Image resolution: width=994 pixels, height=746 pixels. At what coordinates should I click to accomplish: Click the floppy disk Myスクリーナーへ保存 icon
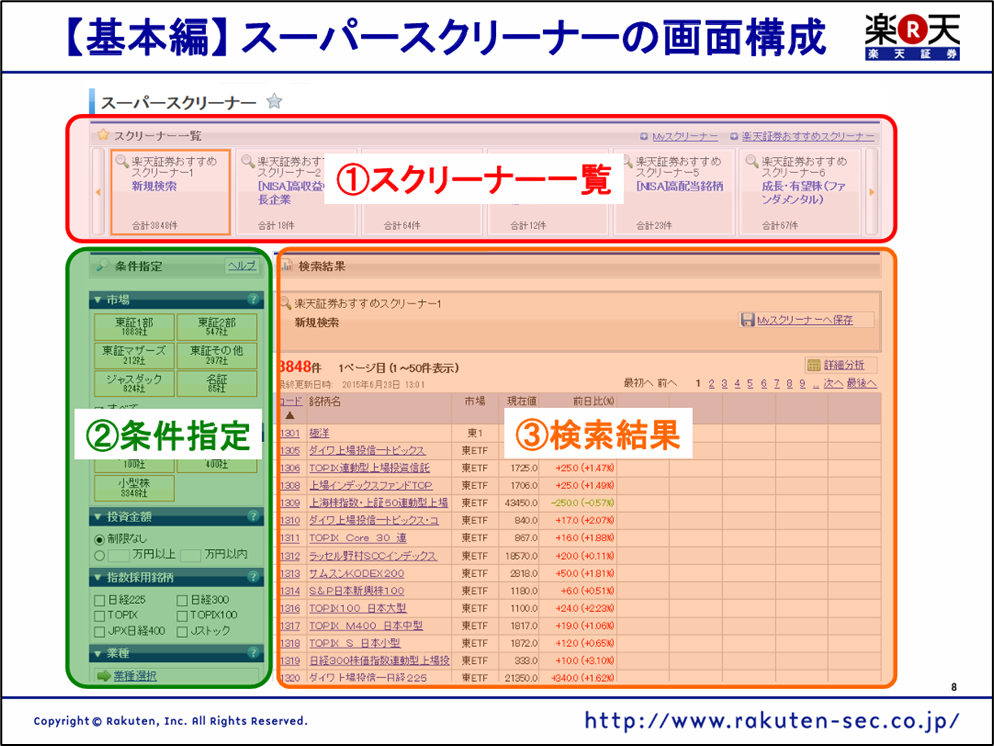pyautogui.click(x=747, y=320)
